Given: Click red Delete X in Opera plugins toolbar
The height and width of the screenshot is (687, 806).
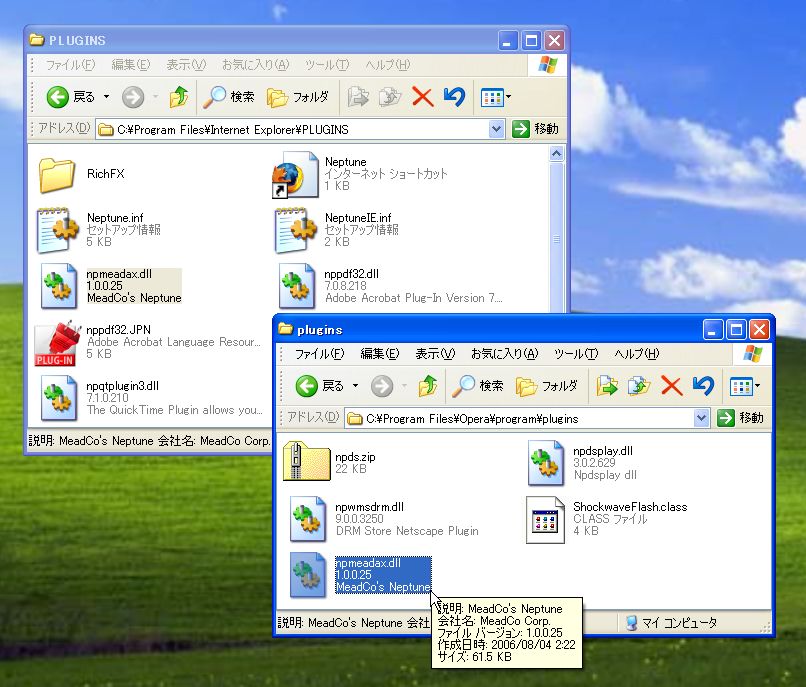Looking at the screenshot, I should pyautogui.click(x=671, y=386).
